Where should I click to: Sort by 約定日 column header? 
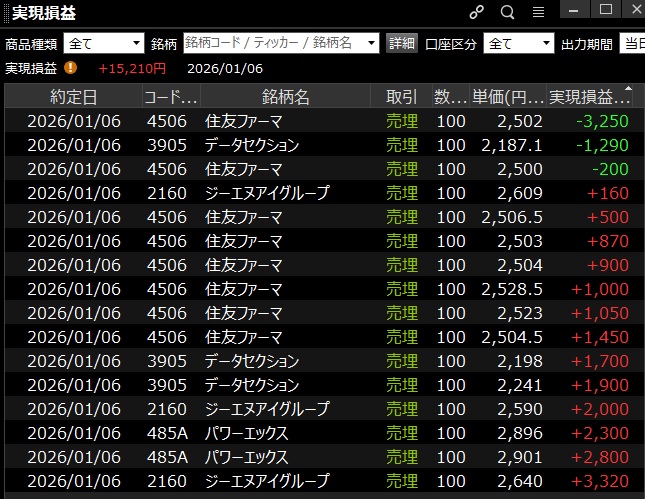[x=73, y=97]
